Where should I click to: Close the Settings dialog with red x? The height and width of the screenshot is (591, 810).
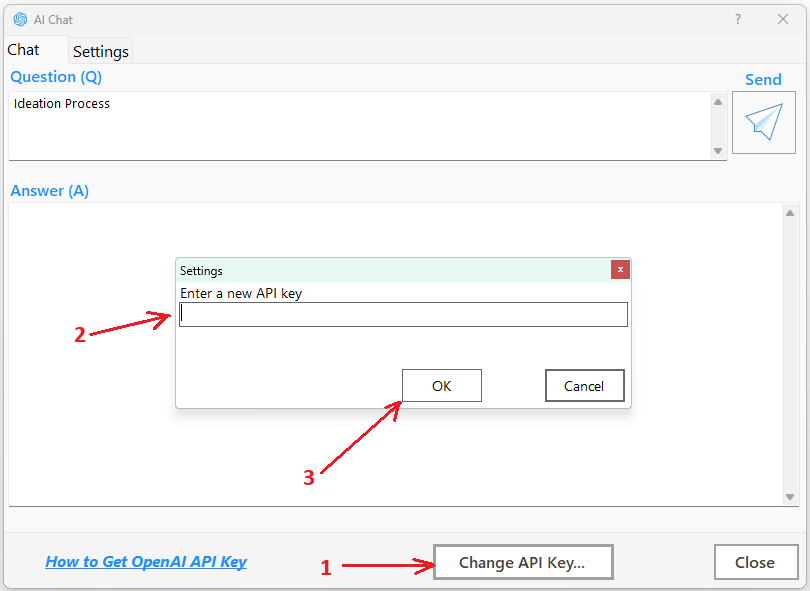[620, 270]
